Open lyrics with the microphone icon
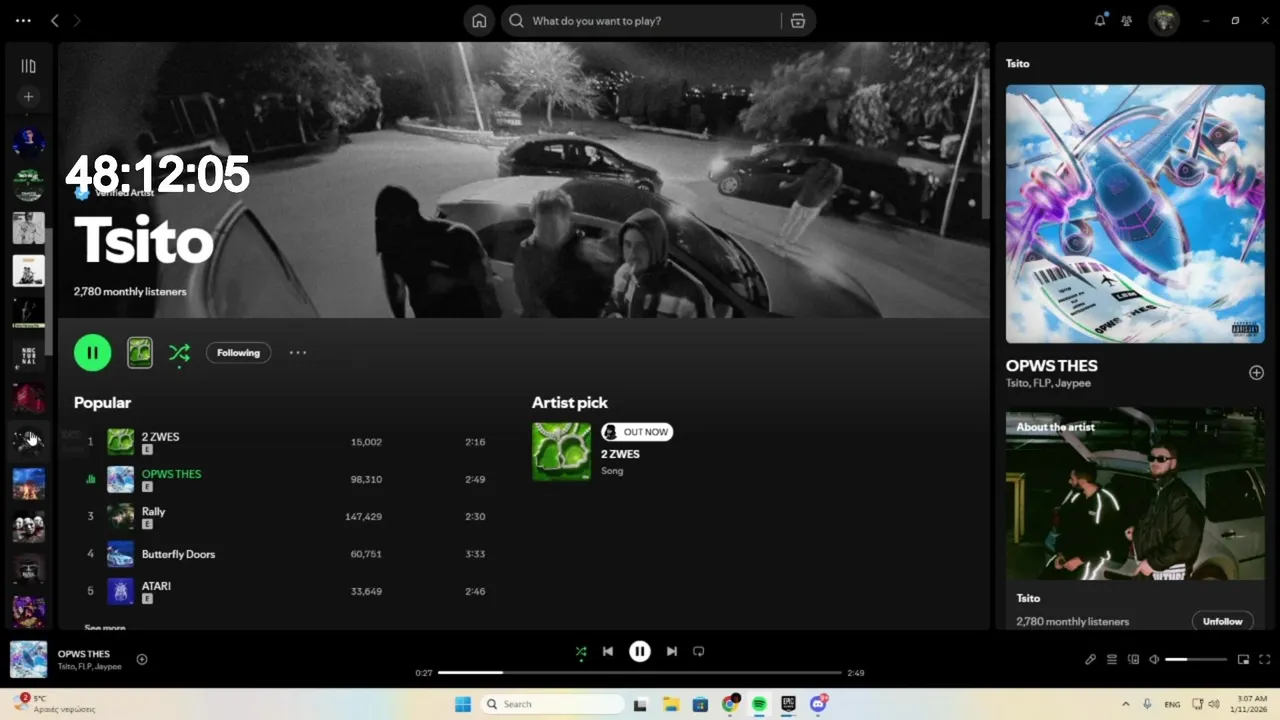This screenshot has height=720, width=1280. click(1091, 659)
